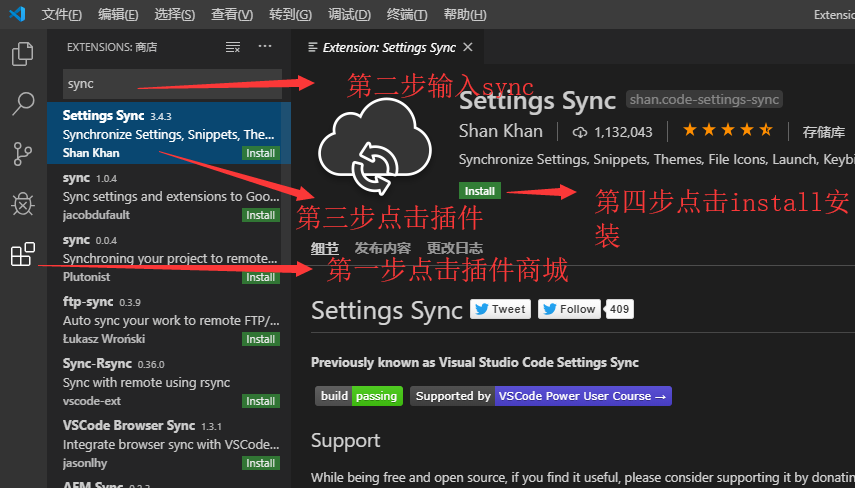Open the 终端(T) menu

pyautogui.click(x=407, y=14)
